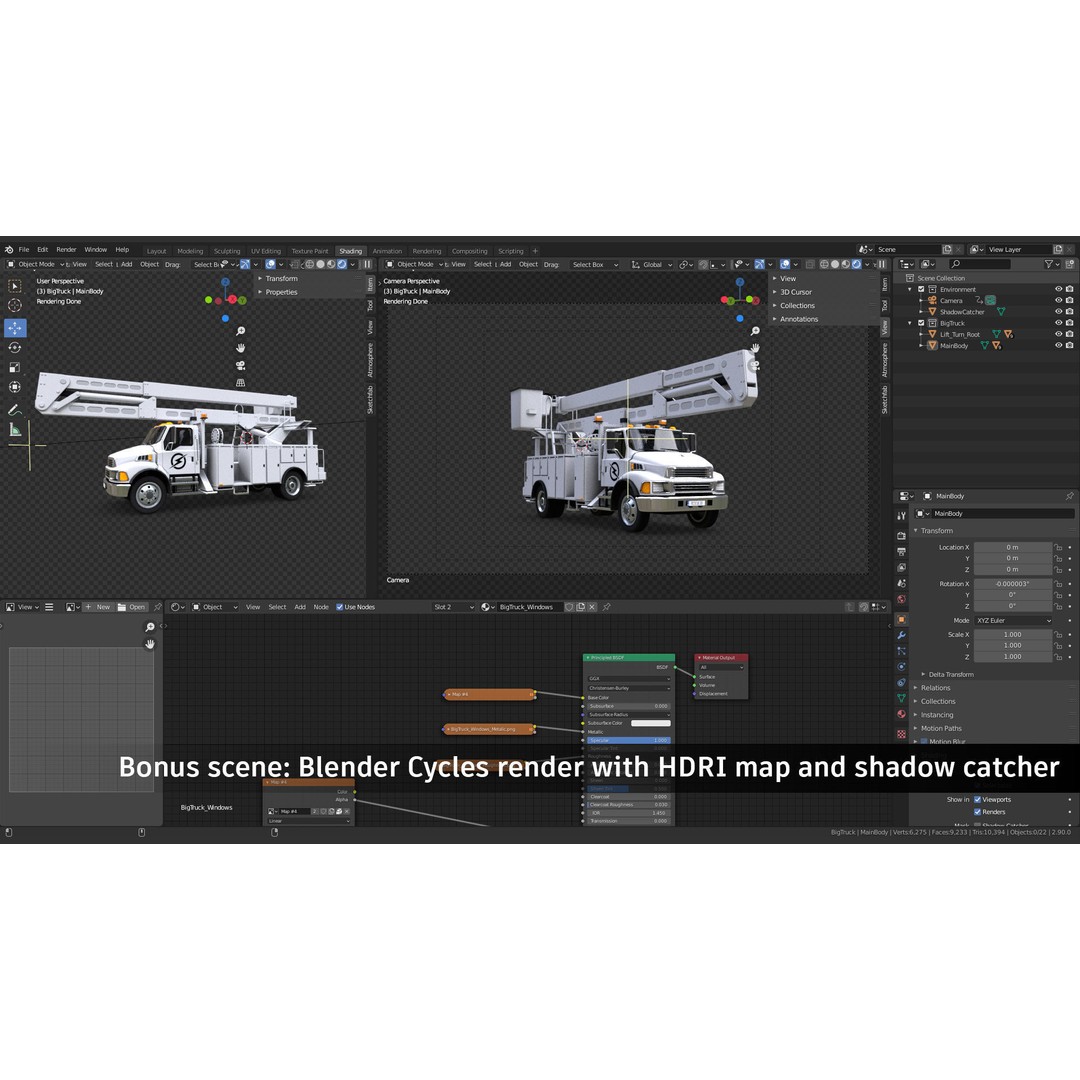Open the Render menu

[x=66, y=249]
